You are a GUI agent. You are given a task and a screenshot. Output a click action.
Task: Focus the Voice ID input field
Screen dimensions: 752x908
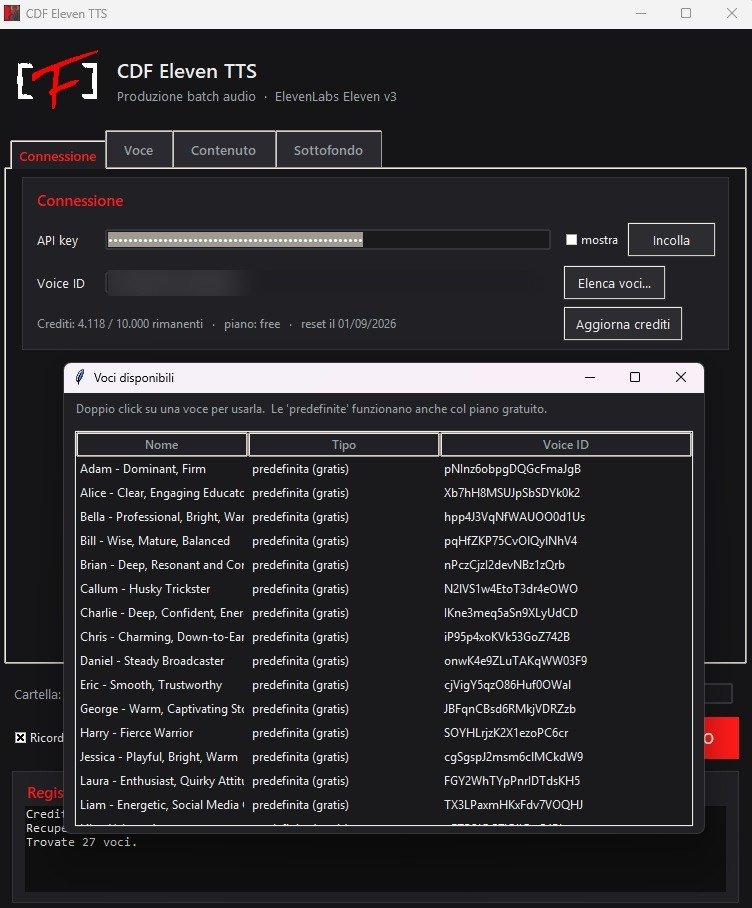coord(328,283)
